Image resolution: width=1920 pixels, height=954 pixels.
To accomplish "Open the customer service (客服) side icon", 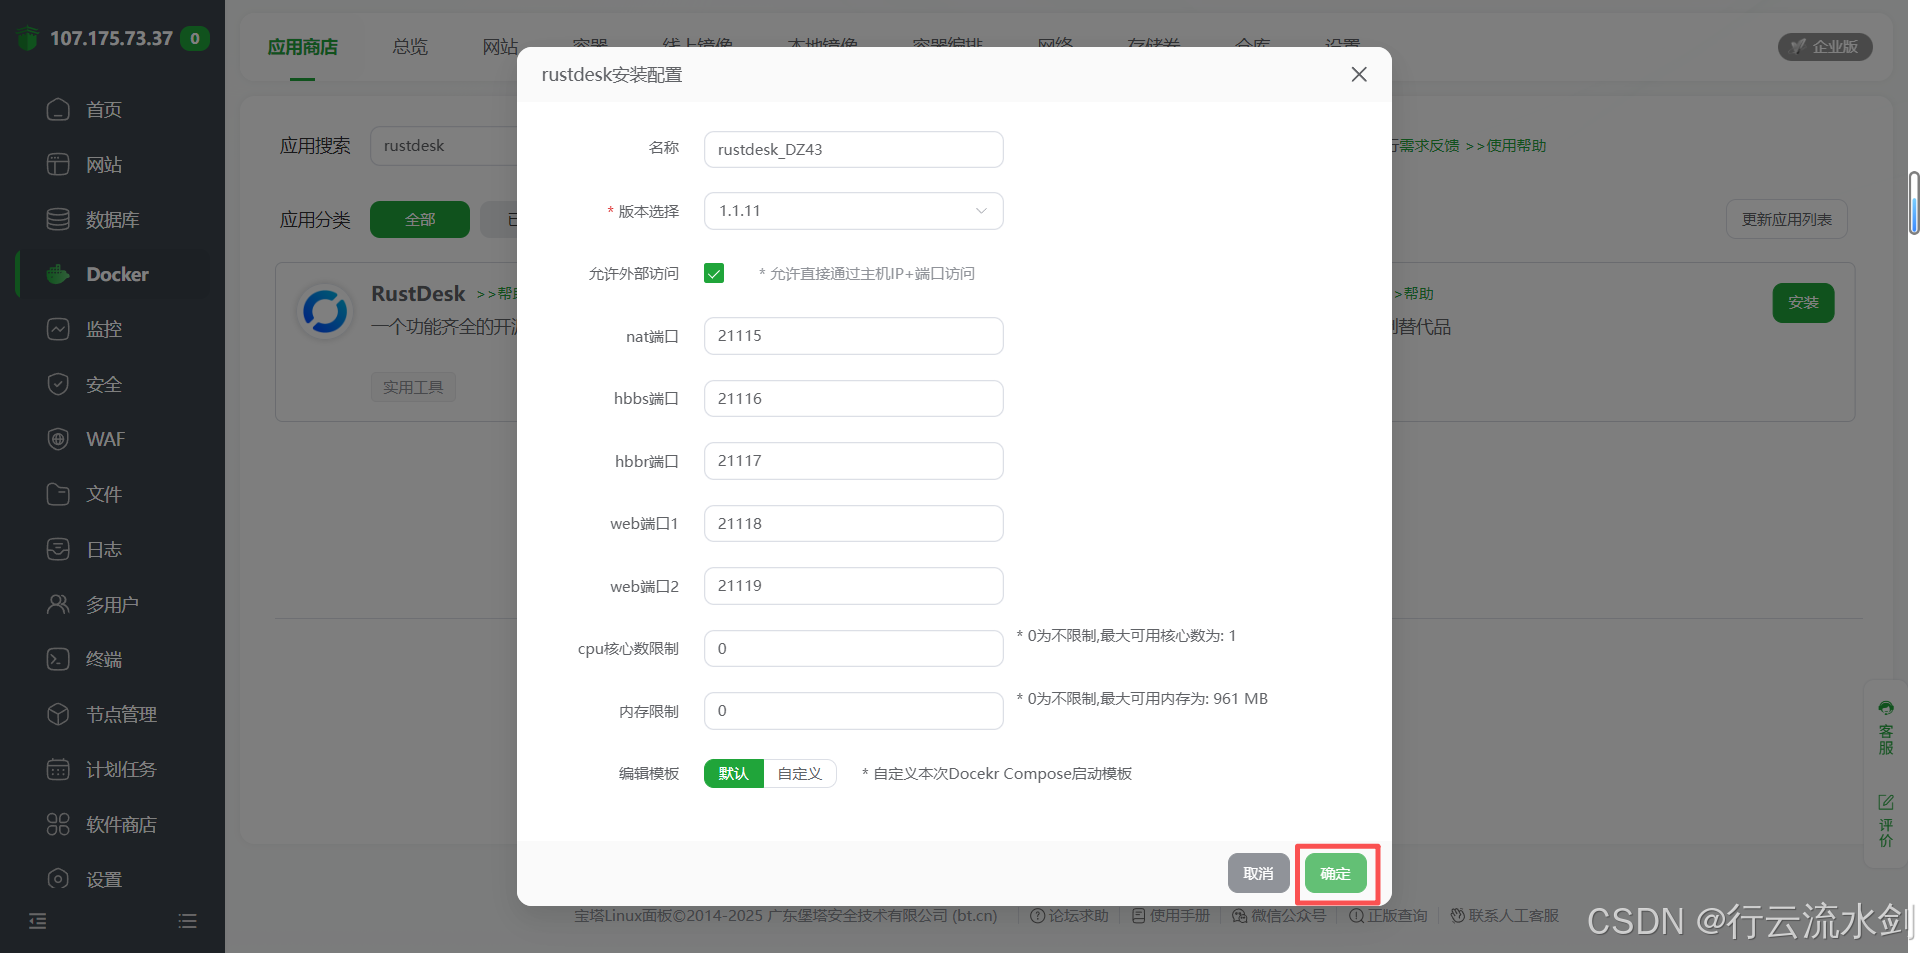I will click(x=1886, y=728).
